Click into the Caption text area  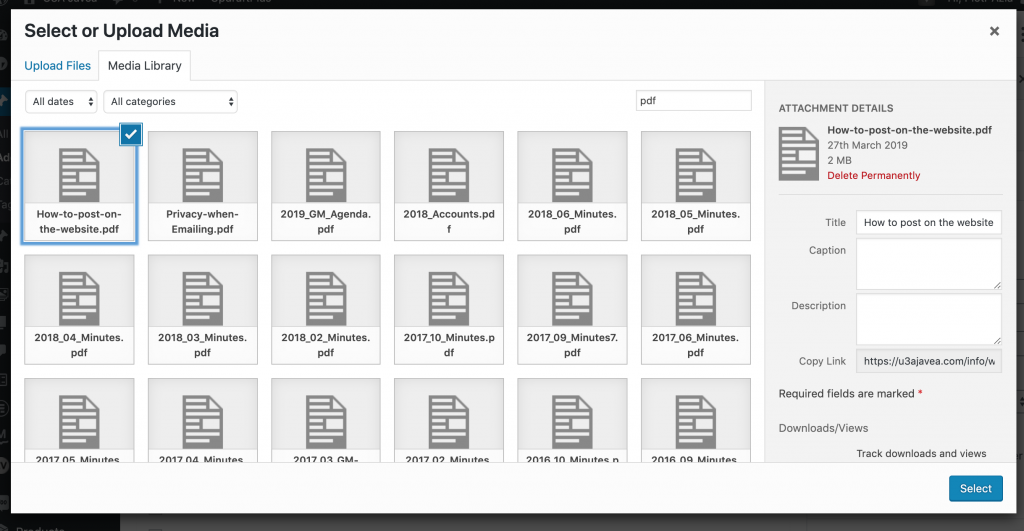coord(929,264)
